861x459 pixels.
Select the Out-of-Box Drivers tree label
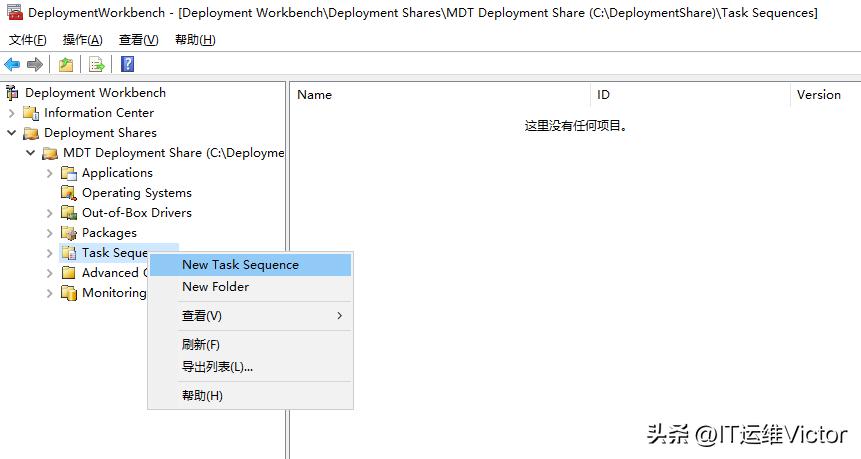(137, 213)
